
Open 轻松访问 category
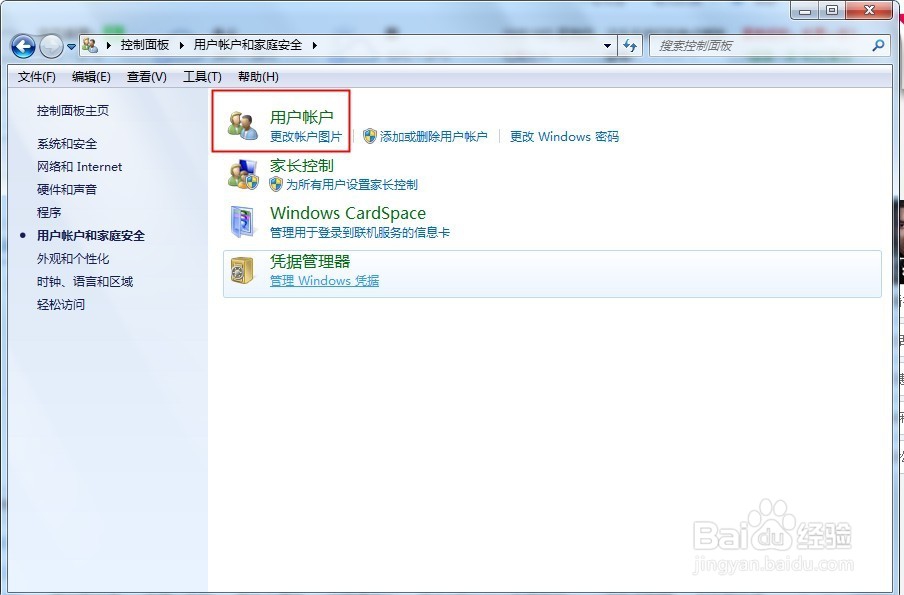(x=61, y=304)
